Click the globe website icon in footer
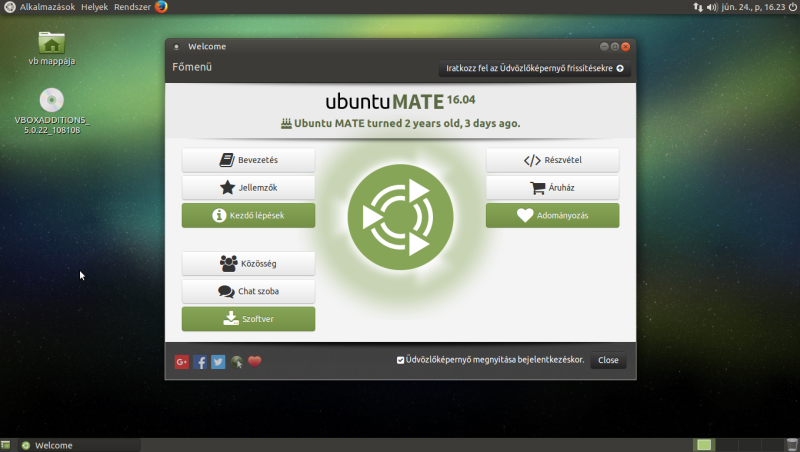This screenshot has height=452, width=800. point(236,362)
